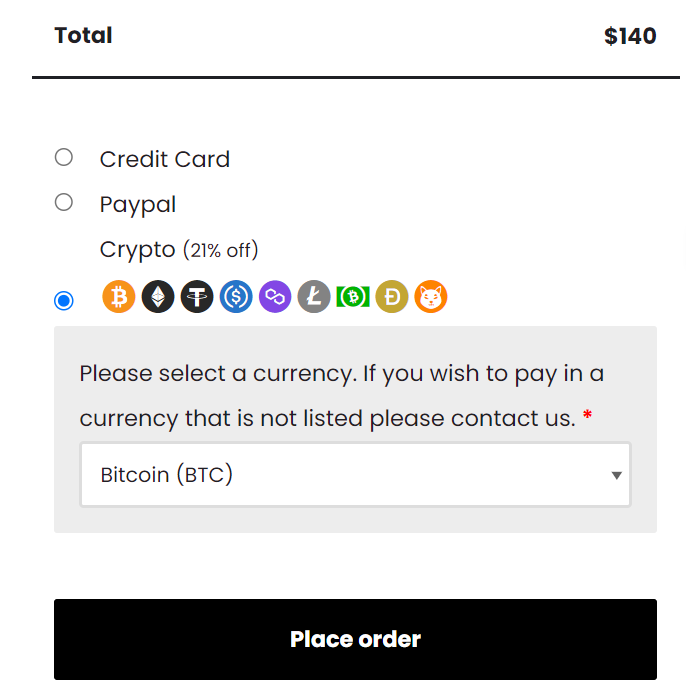Viewport: 686px width, 687px height.
Task: Click the gold Dogecoin icon
Action: 392,297
